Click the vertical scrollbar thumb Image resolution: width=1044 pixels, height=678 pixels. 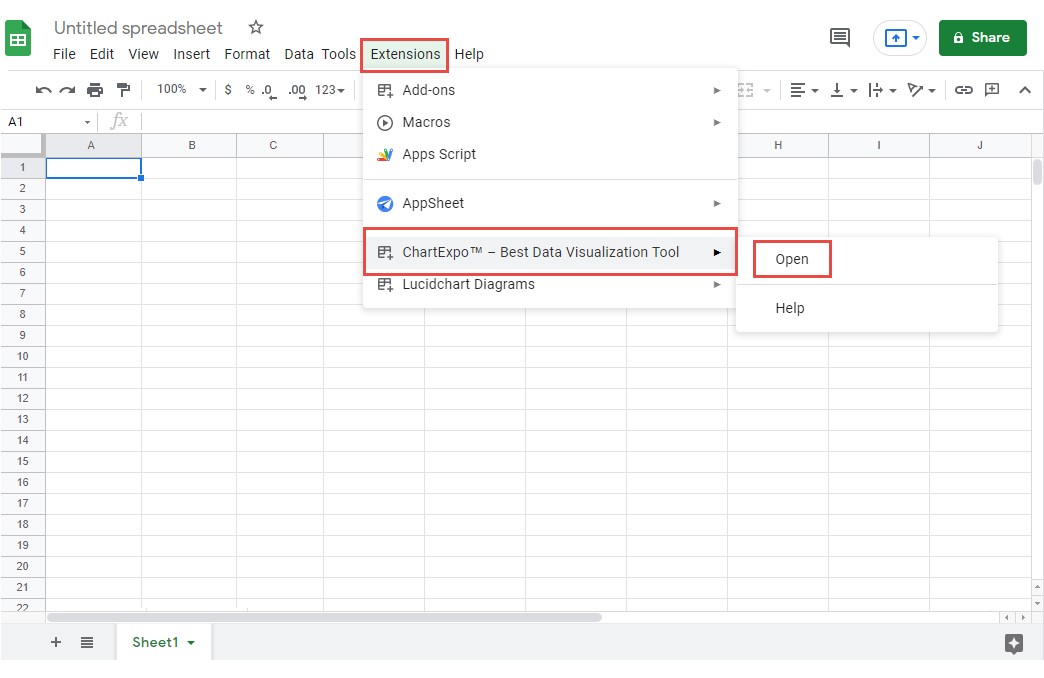coord(1037,172)
